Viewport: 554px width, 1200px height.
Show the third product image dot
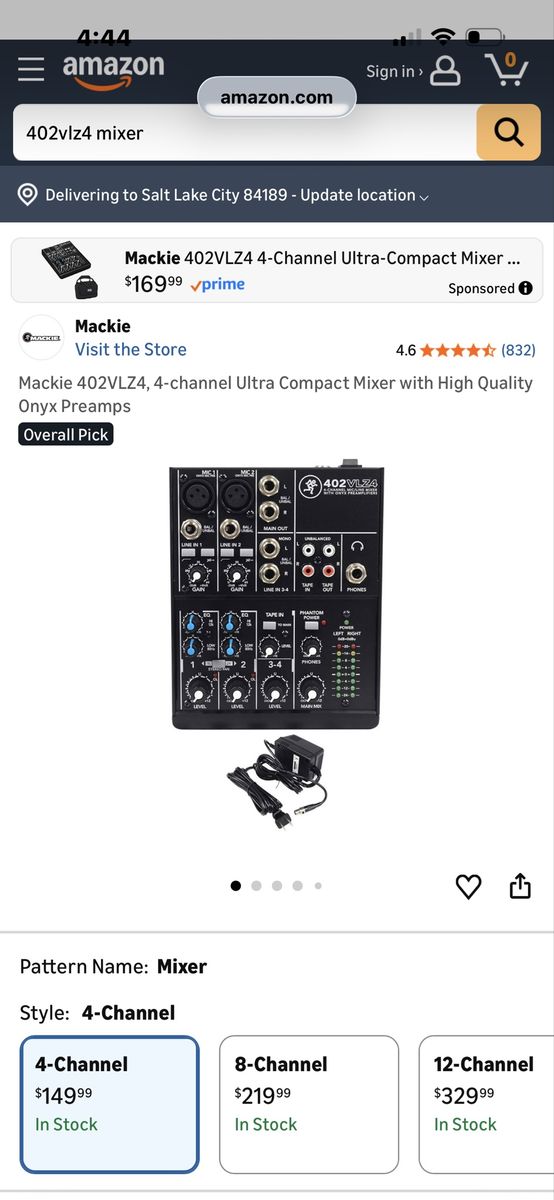[277, 885]
